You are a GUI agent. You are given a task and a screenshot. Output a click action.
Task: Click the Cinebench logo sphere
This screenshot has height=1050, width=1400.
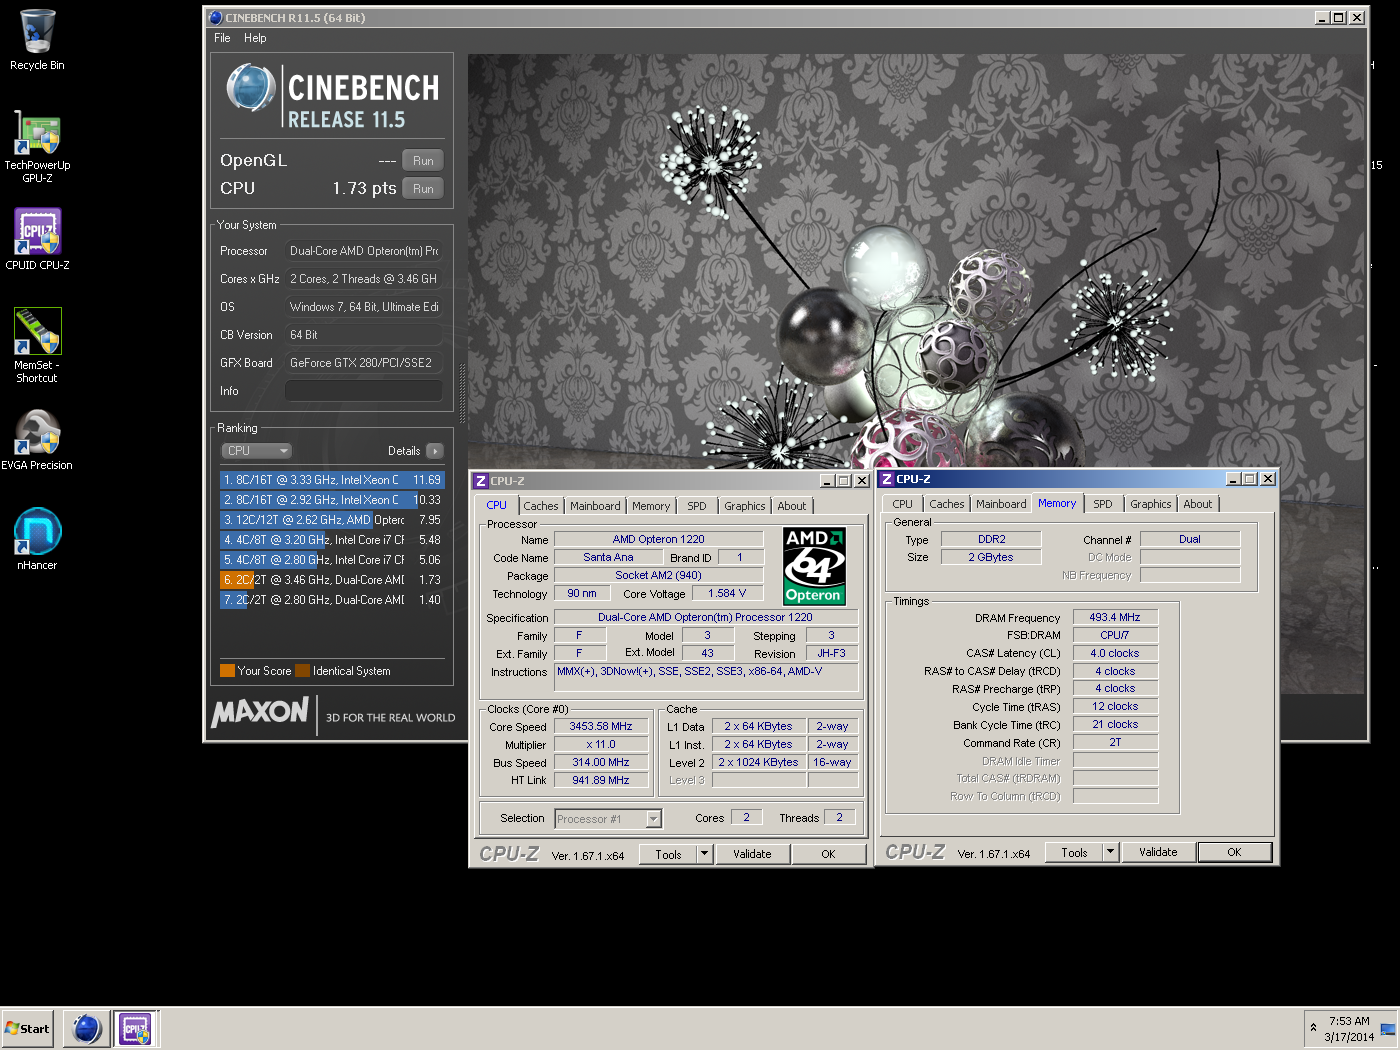pos(250,88)
